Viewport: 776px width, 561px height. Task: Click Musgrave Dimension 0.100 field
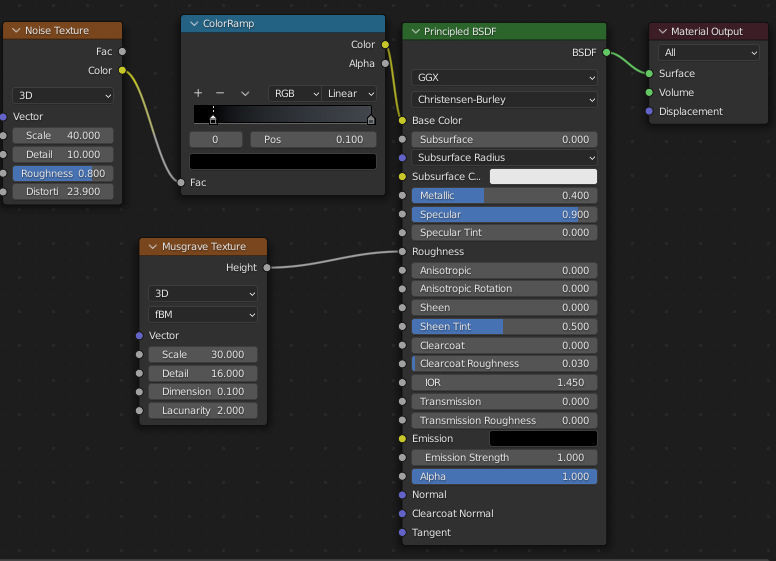tap(203, 392)
